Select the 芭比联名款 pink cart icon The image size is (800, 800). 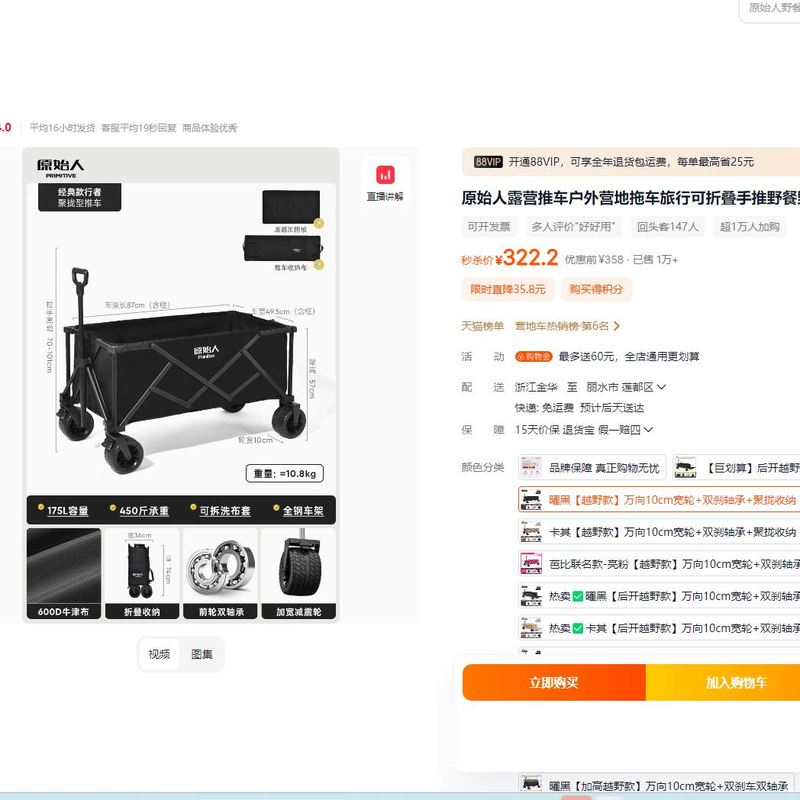point(531,564)
